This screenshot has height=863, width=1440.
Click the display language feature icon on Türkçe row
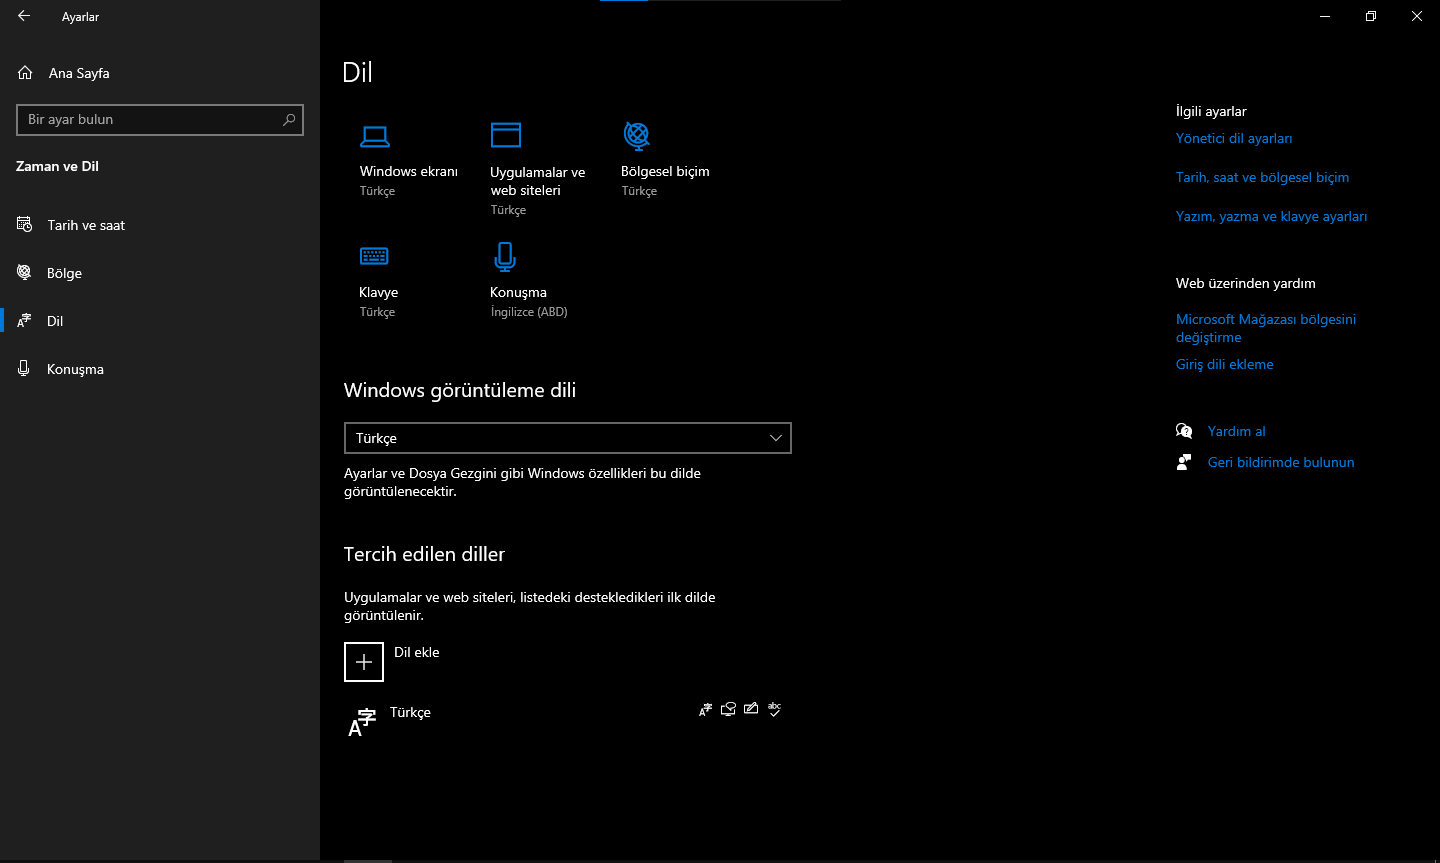pos(706,709)
